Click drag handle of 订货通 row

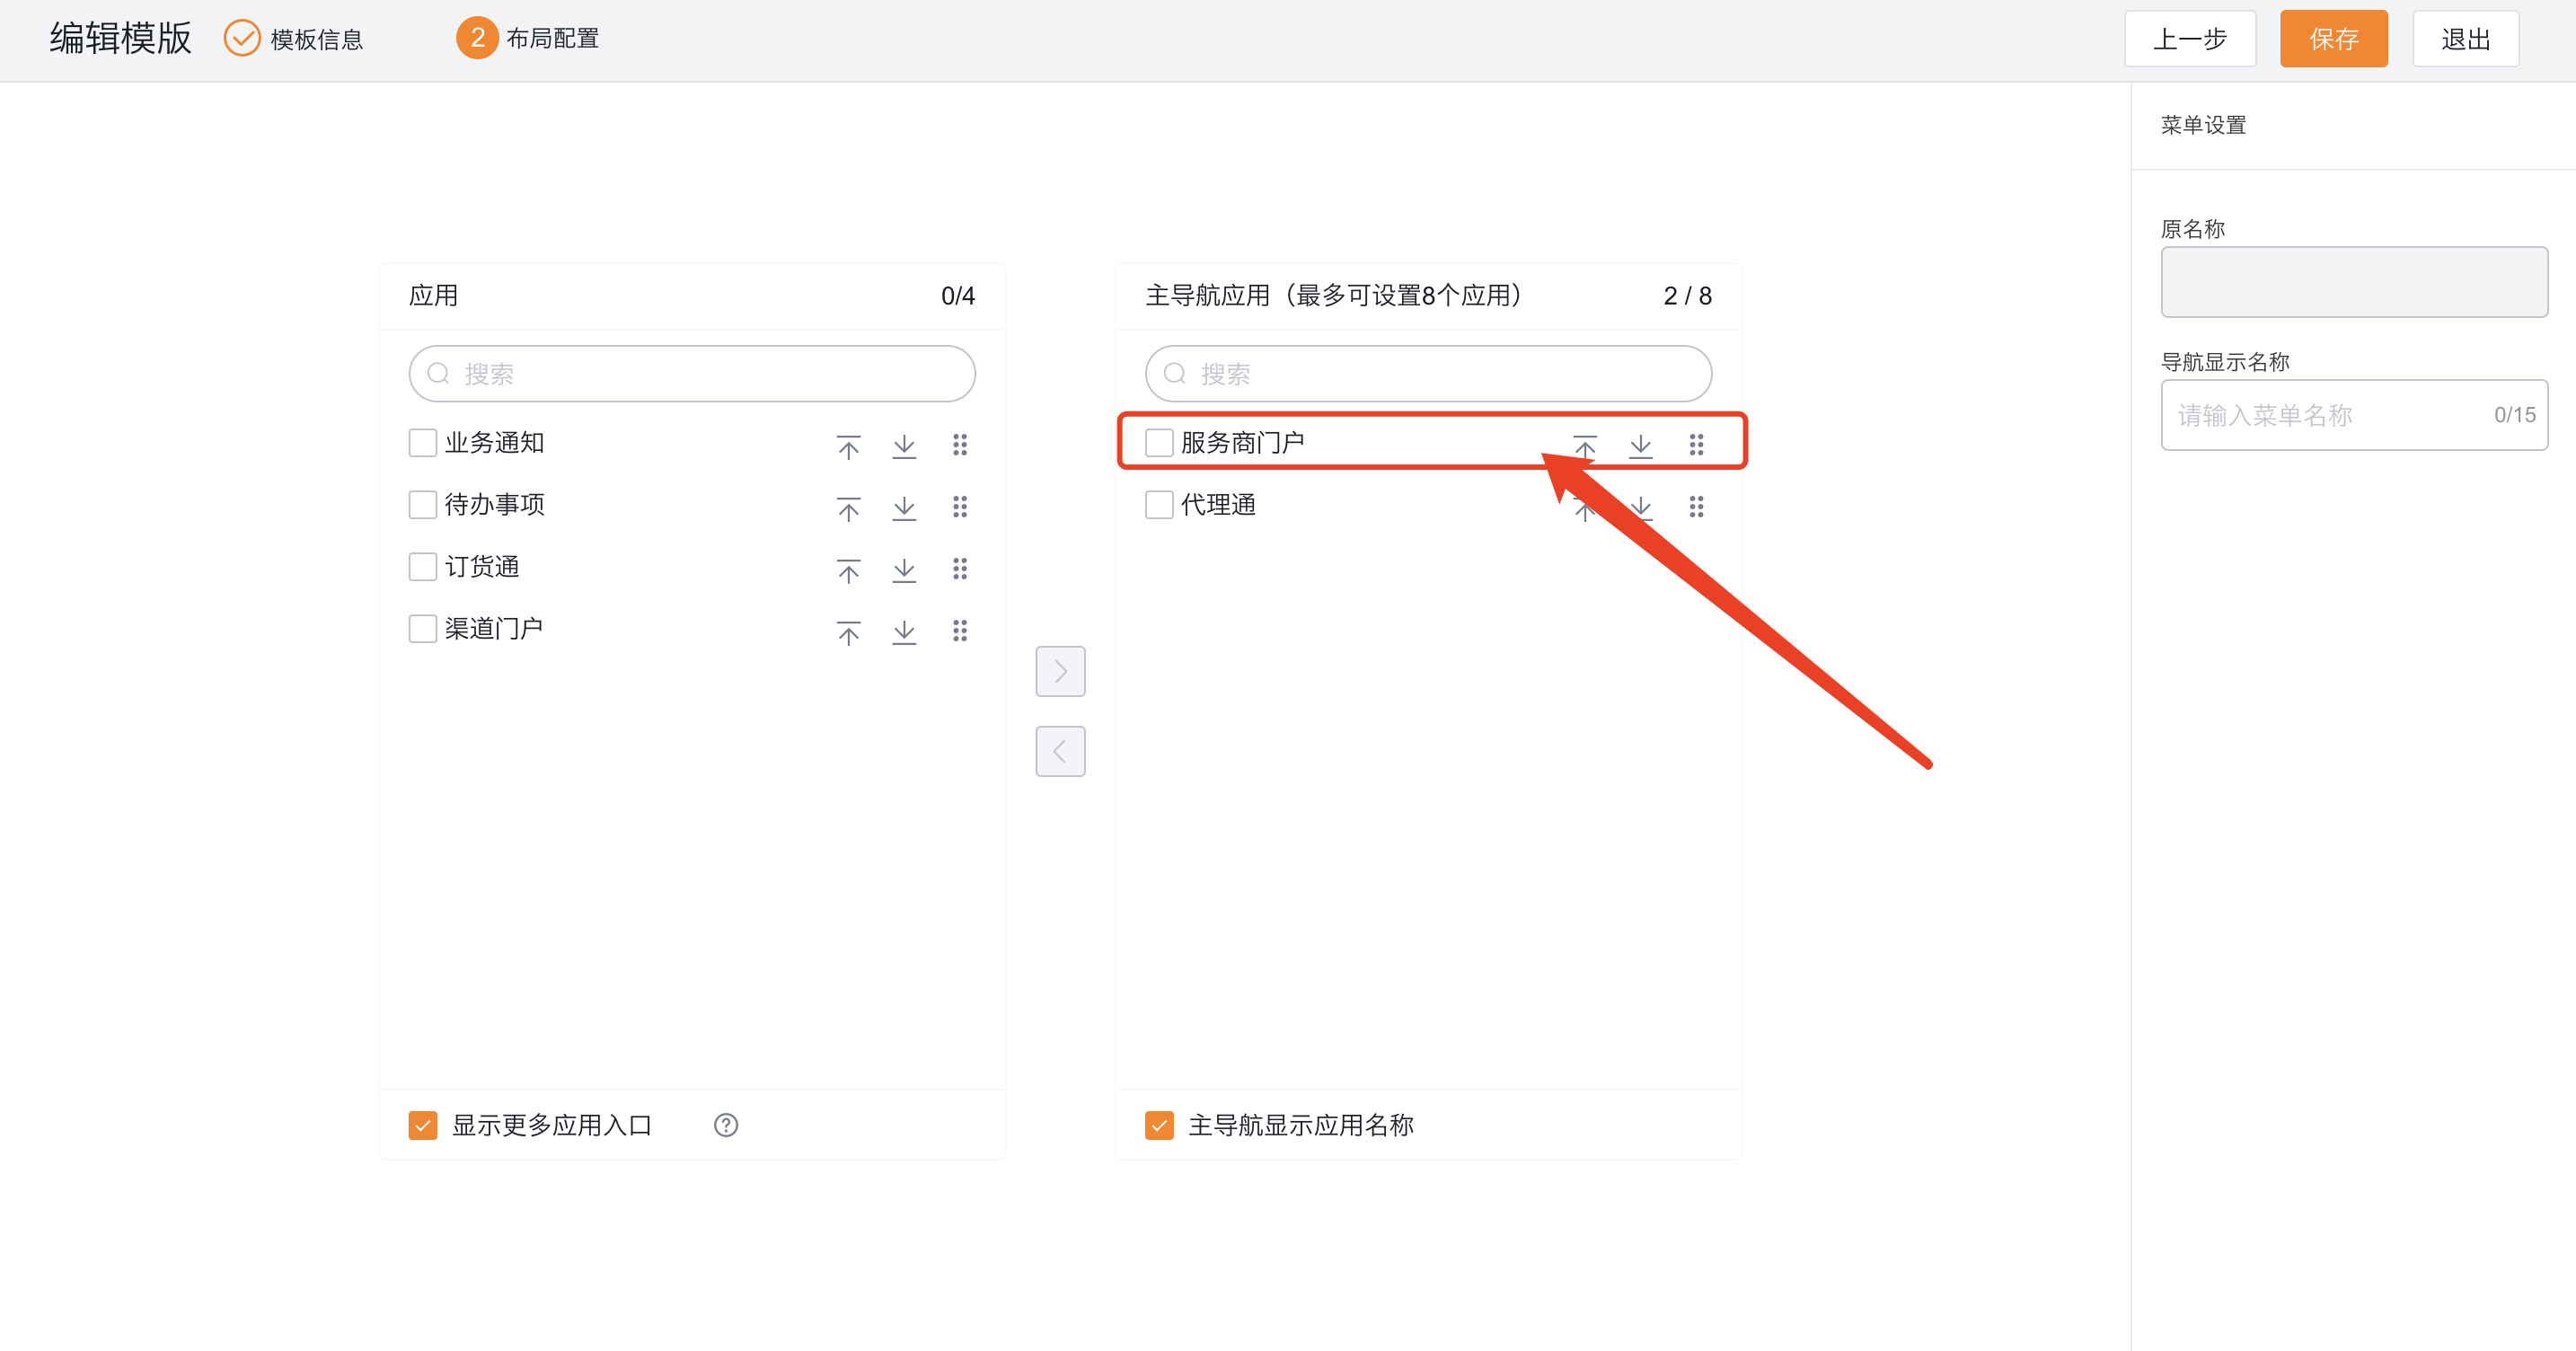click(960, 569)
